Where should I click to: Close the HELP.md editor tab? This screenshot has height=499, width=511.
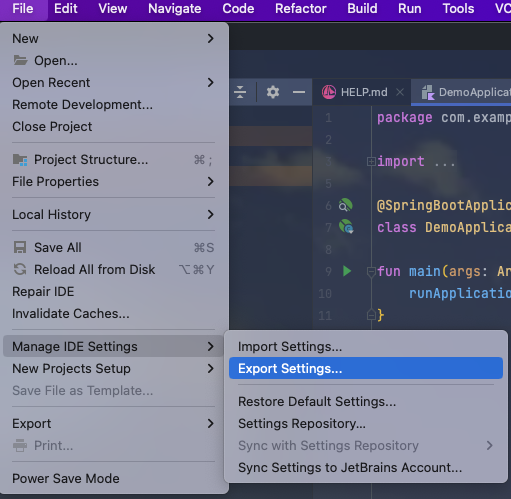coord(400,92)
